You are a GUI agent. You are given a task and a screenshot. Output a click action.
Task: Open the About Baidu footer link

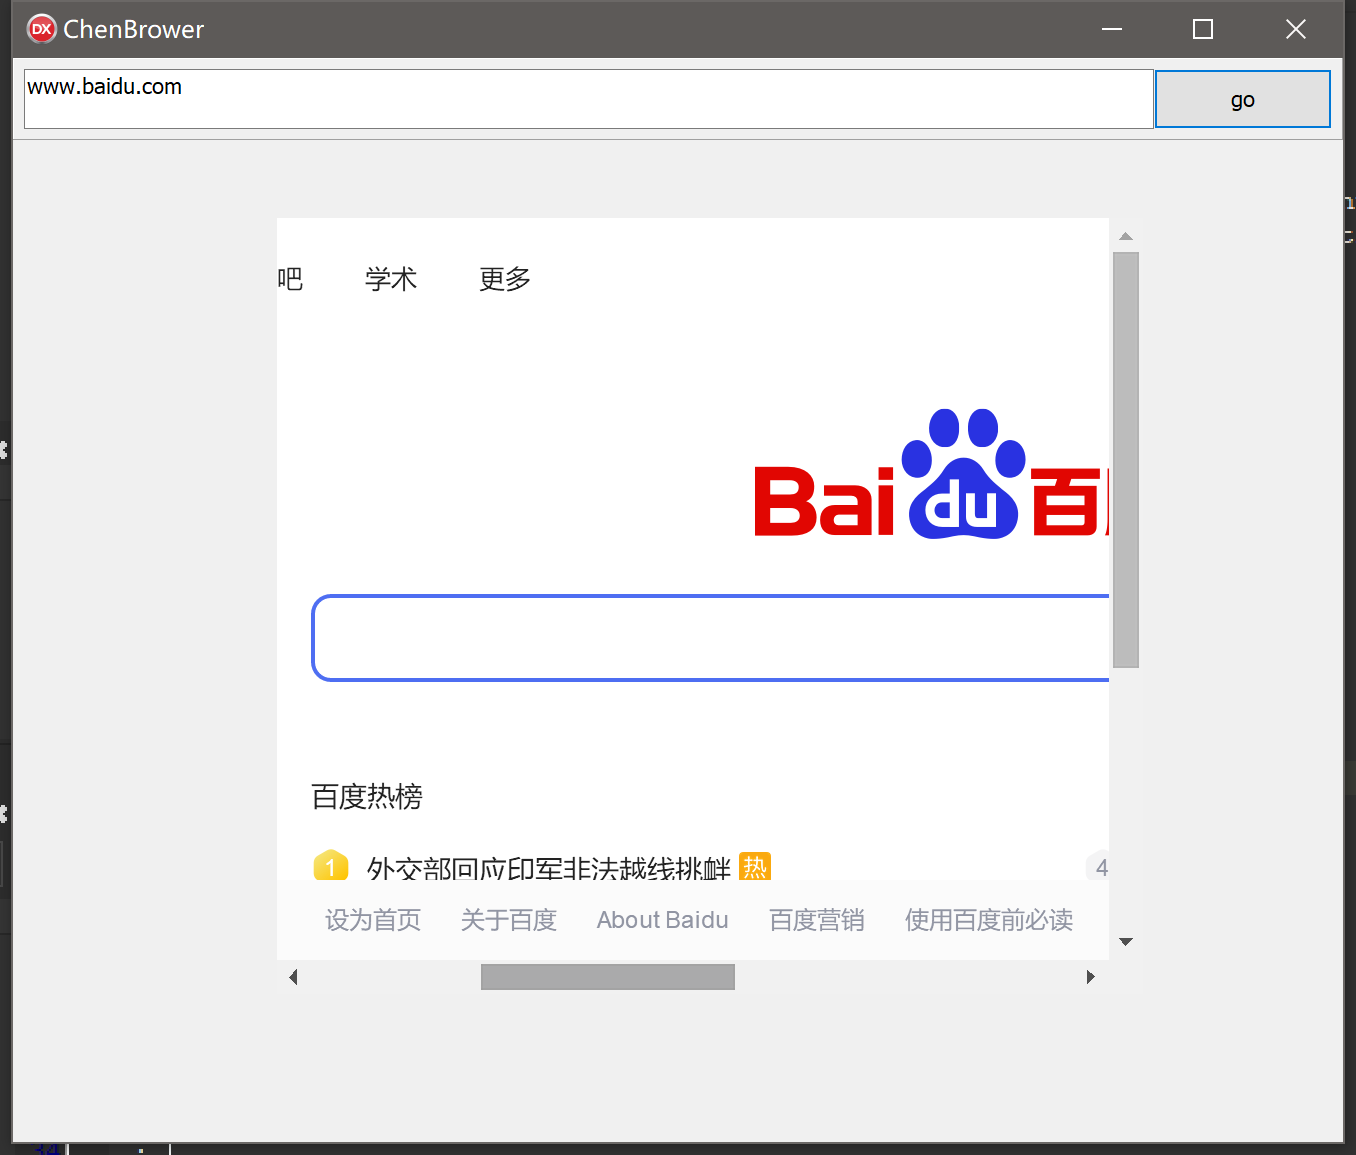click(x=662, y=920)
